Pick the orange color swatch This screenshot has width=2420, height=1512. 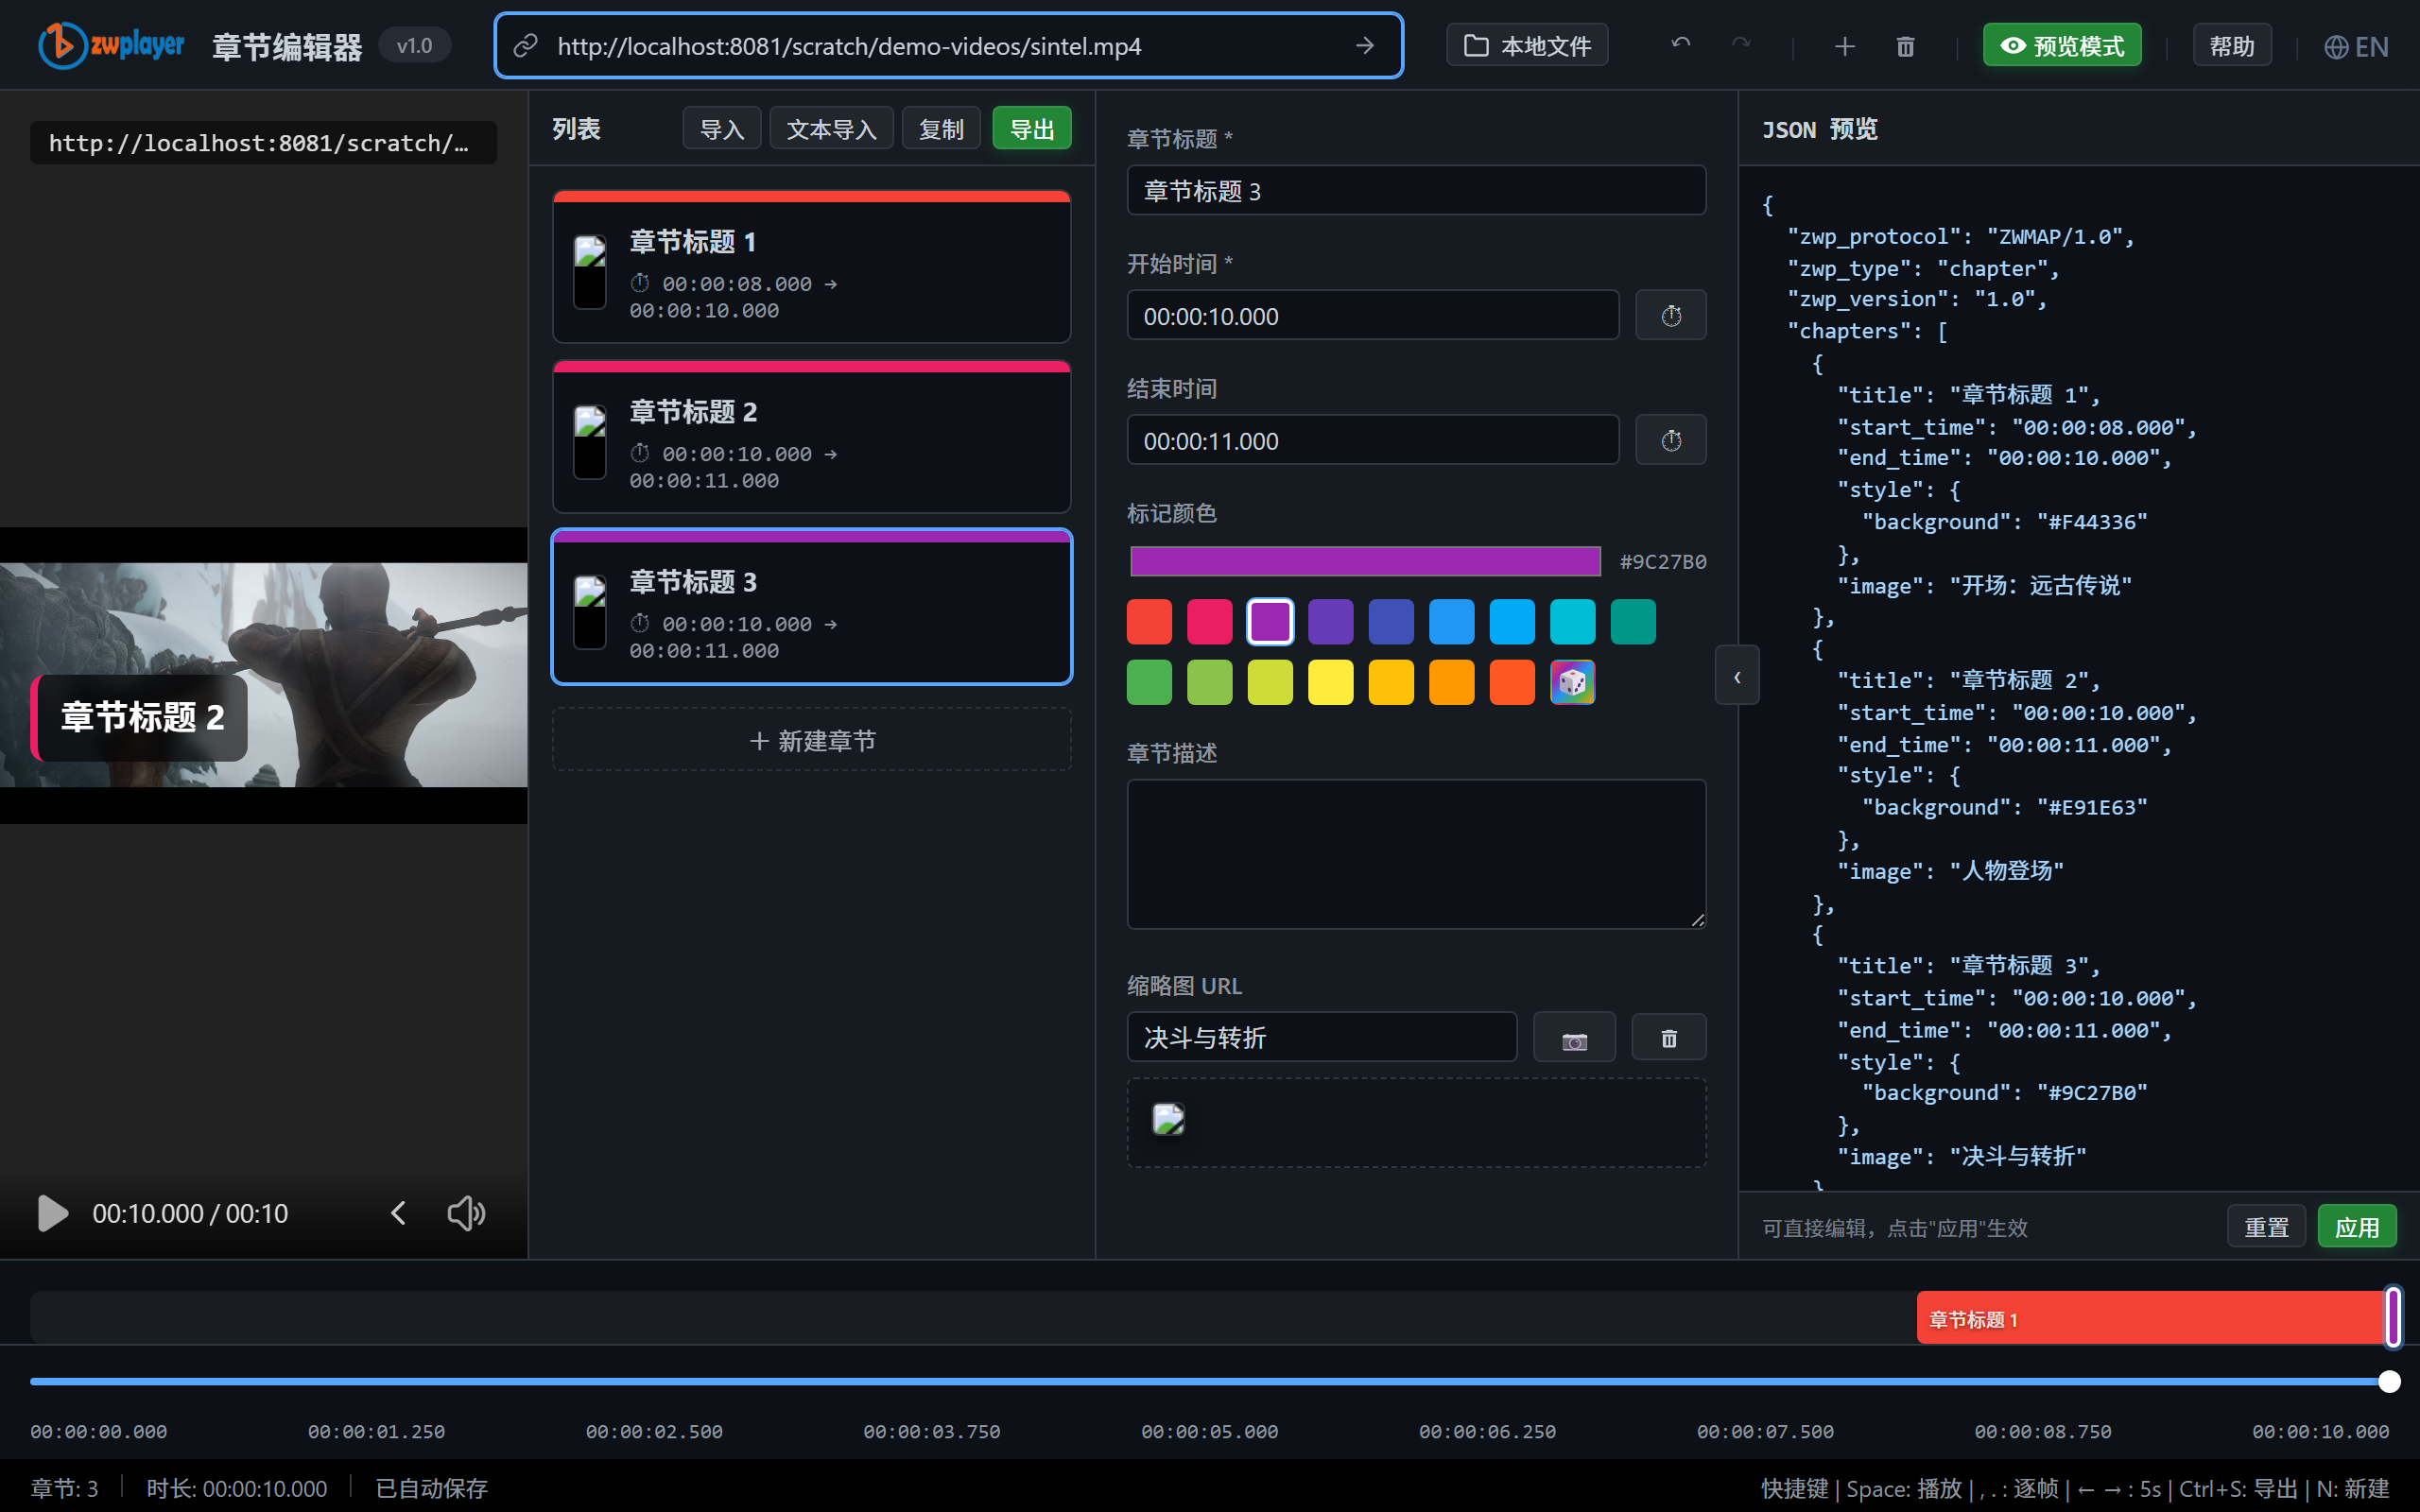tap(1452, 683)
